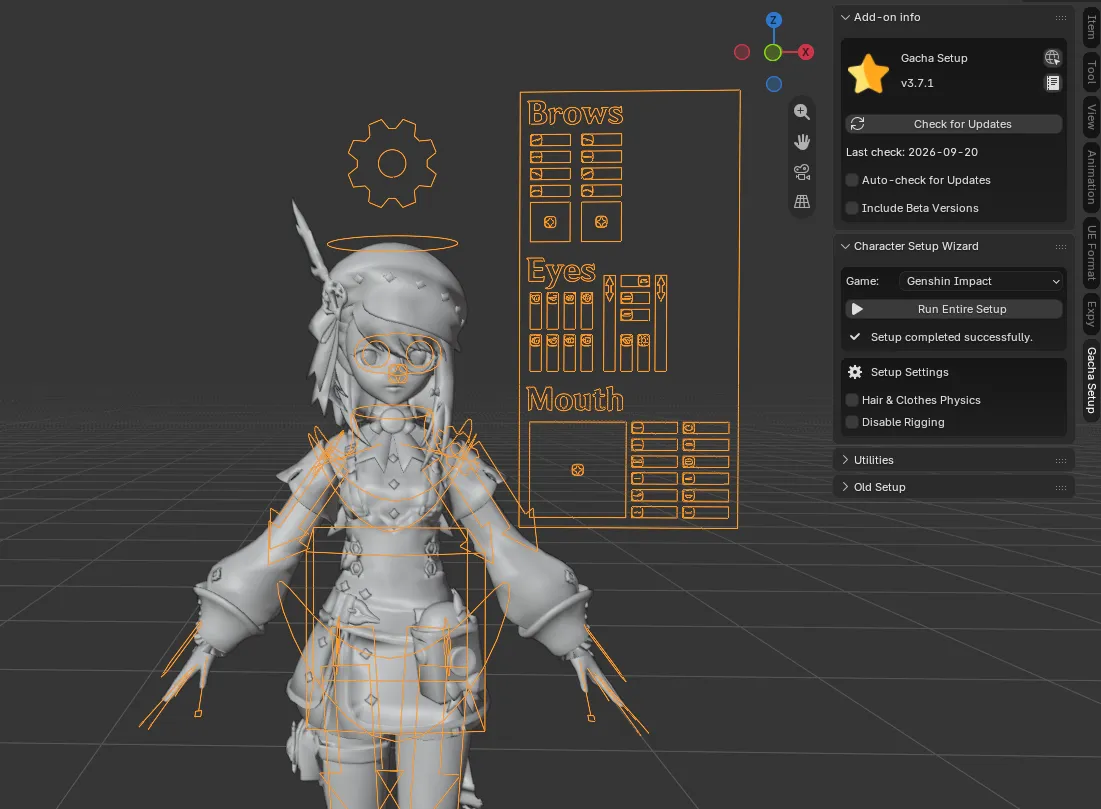Collapse the Character Setup Wizard panel

tap(845, 246)
